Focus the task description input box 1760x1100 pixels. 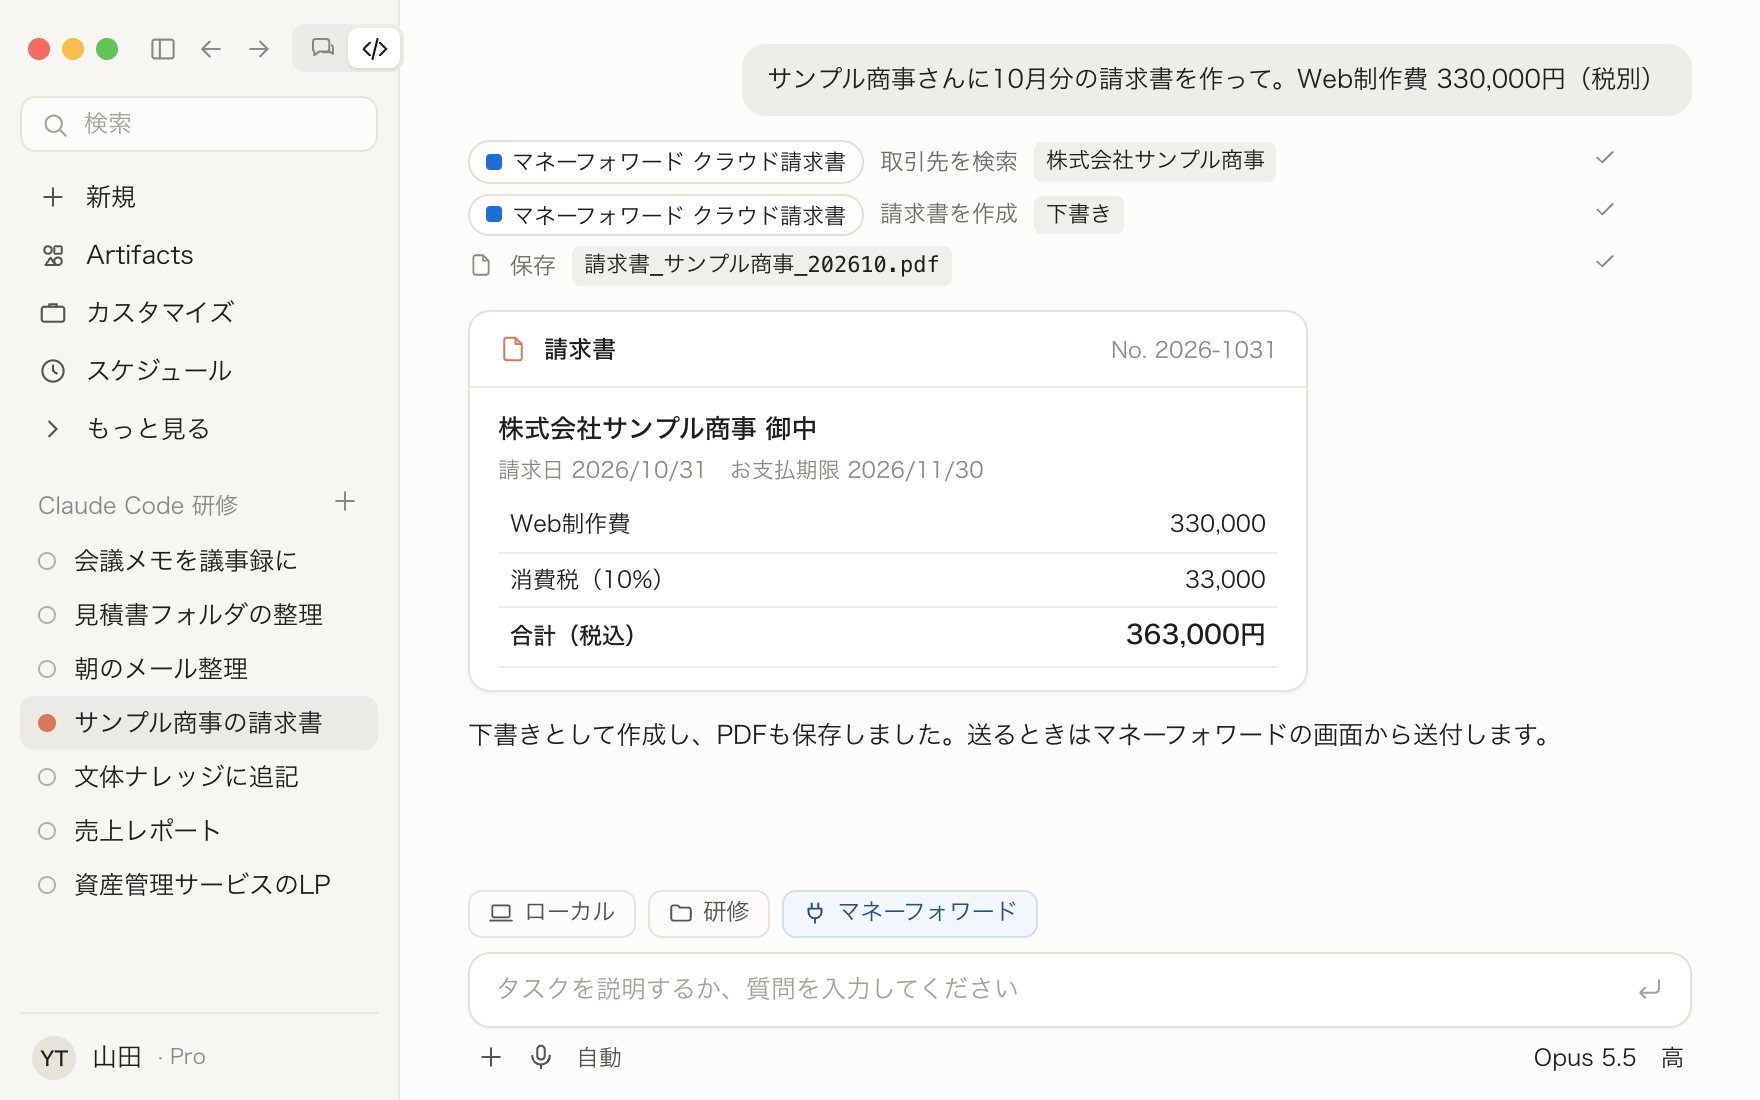click(1080, 990)
